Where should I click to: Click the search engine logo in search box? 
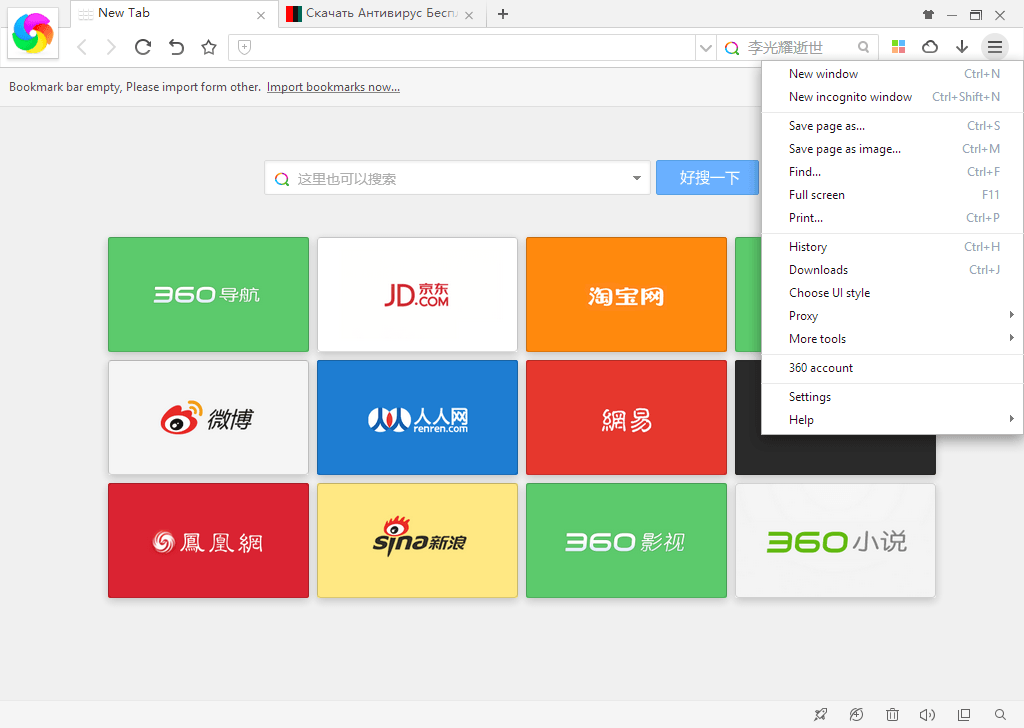tap(732, 48)
